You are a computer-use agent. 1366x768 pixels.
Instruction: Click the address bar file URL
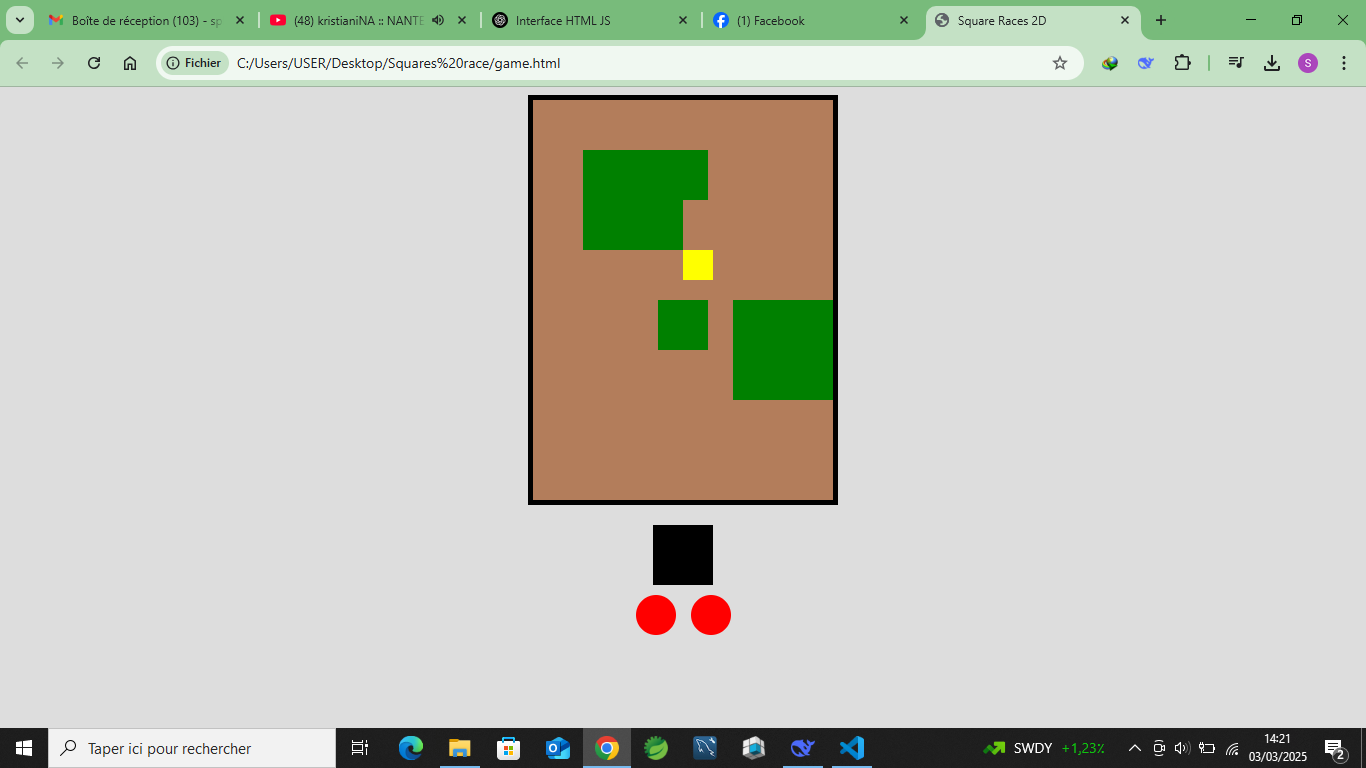tap(398, 63)
